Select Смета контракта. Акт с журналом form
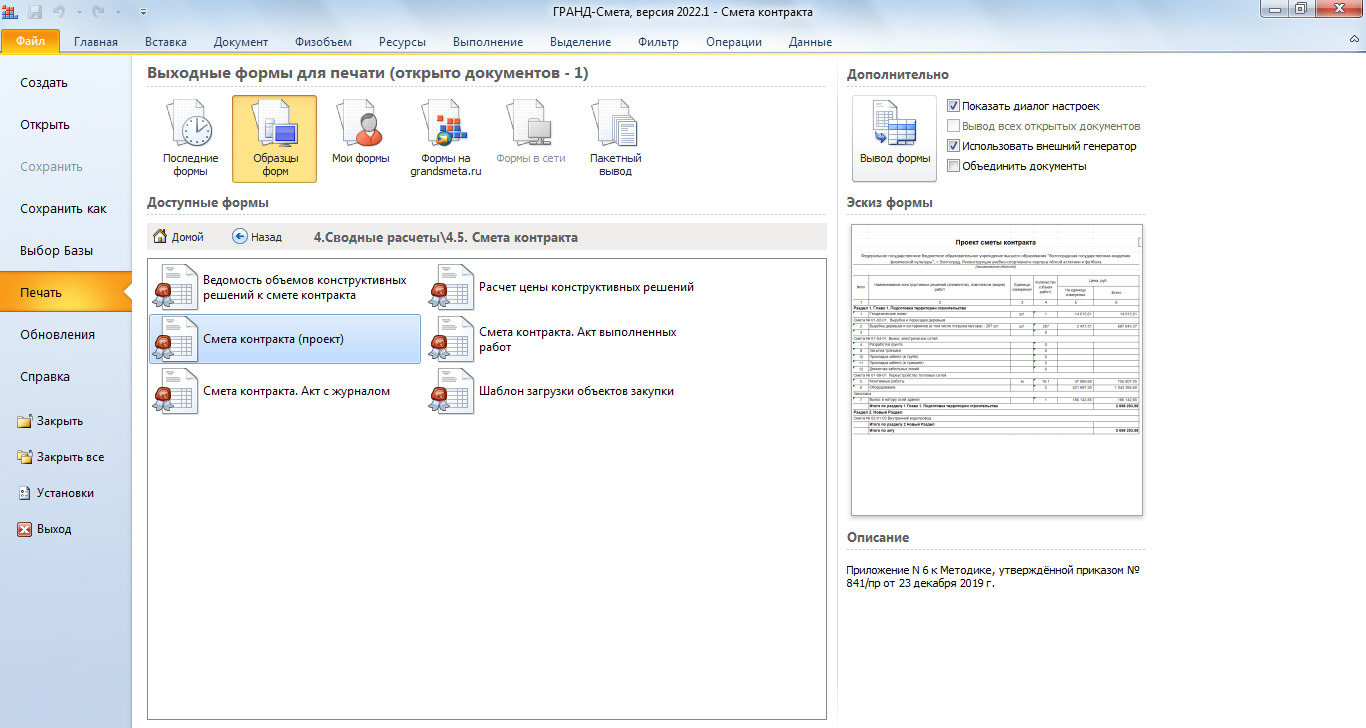The width and height of the screenshot is (1366, 728). 285,391
